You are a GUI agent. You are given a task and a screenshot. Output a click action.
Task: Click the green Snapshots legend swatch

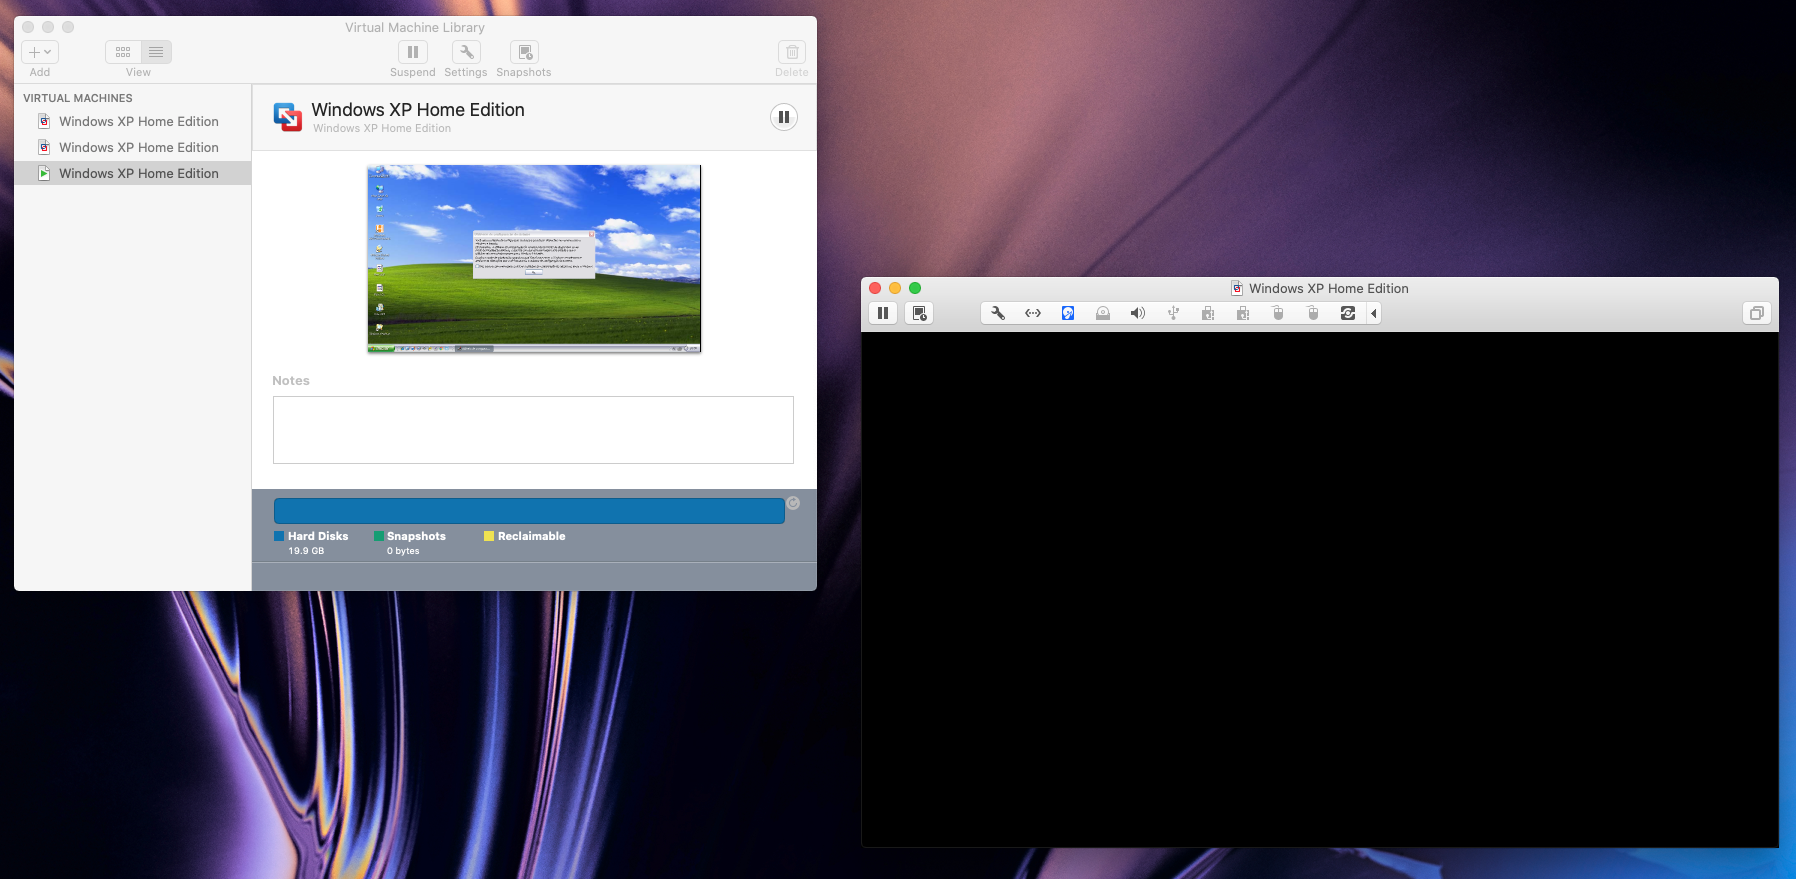point(379,536)
